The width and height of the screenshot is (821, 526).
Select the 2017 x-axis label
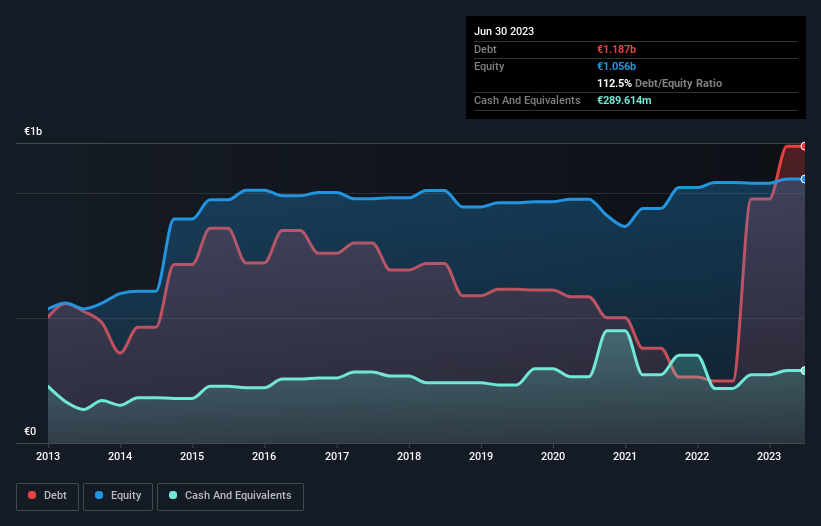(x=337, y=456)
